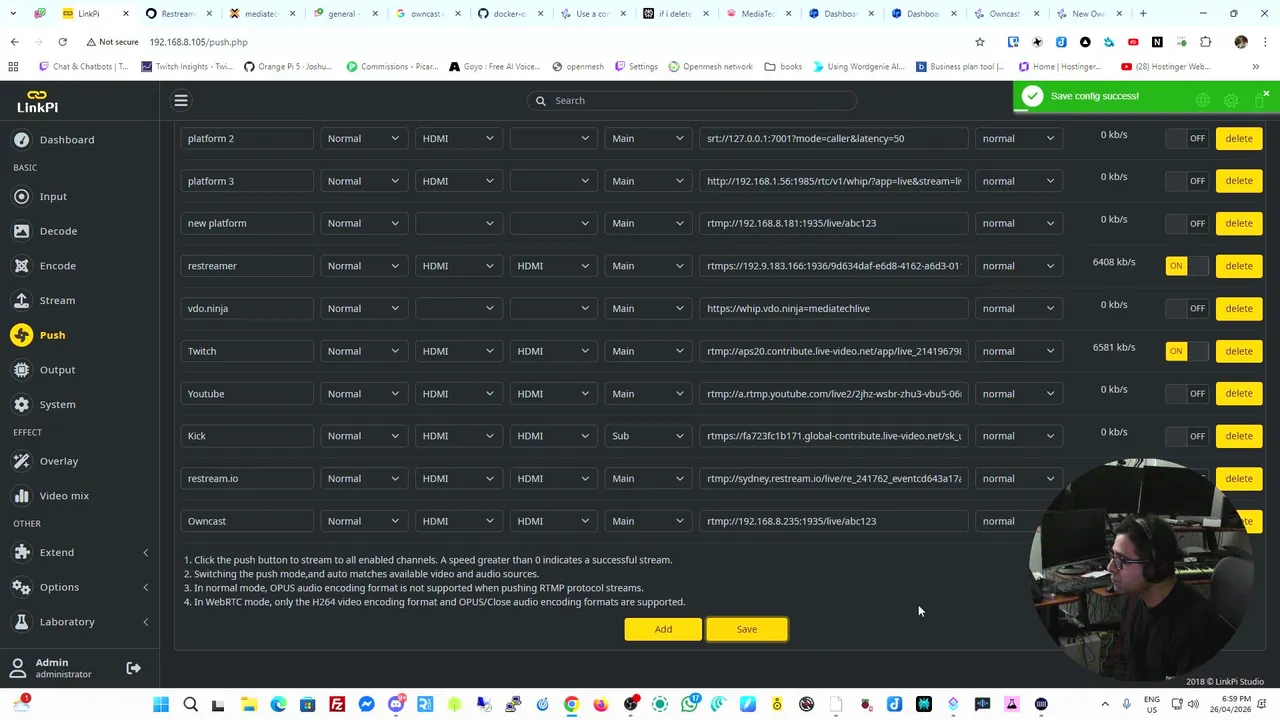Click the Admin user avatar icon
The height and width of the screenshot is (720, 1280).
17,668
